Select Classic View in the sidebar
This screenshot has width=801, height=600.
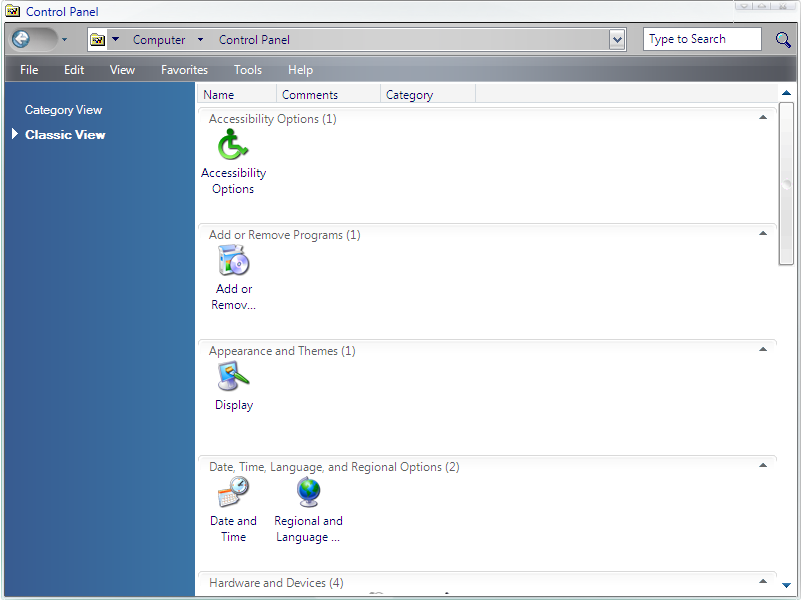pos(65,135)
